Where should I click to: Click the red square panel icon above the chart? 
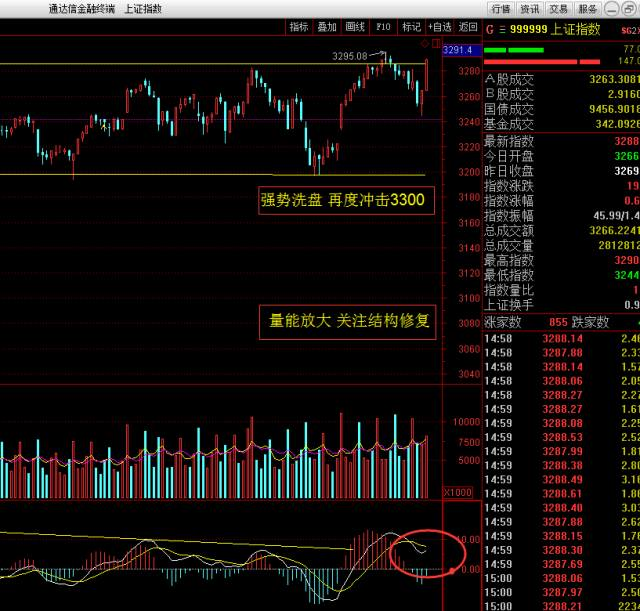tap(436, 43)
